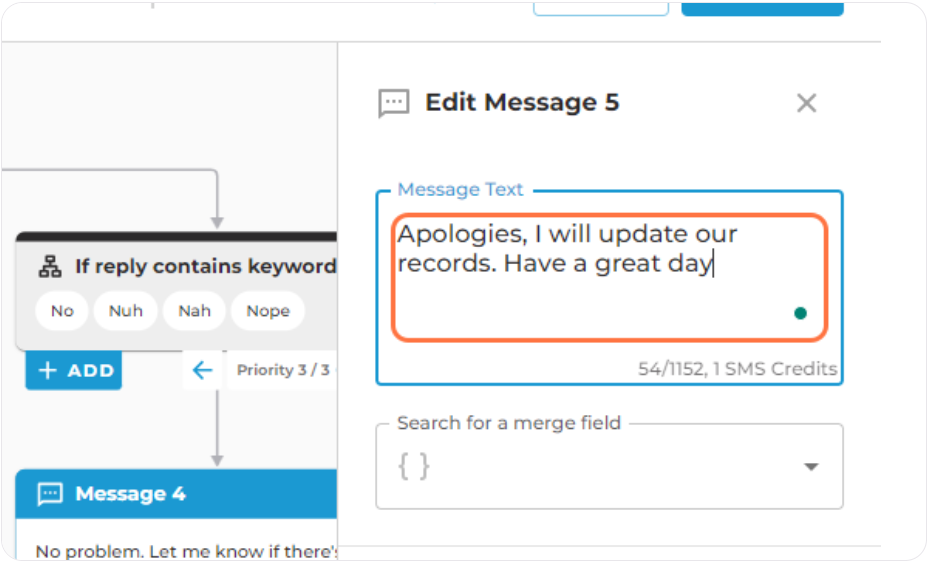The height and width of the screenshot is (565, 929).
Task: Click inside the Message Text field
Action: click(x=609, y=277)
